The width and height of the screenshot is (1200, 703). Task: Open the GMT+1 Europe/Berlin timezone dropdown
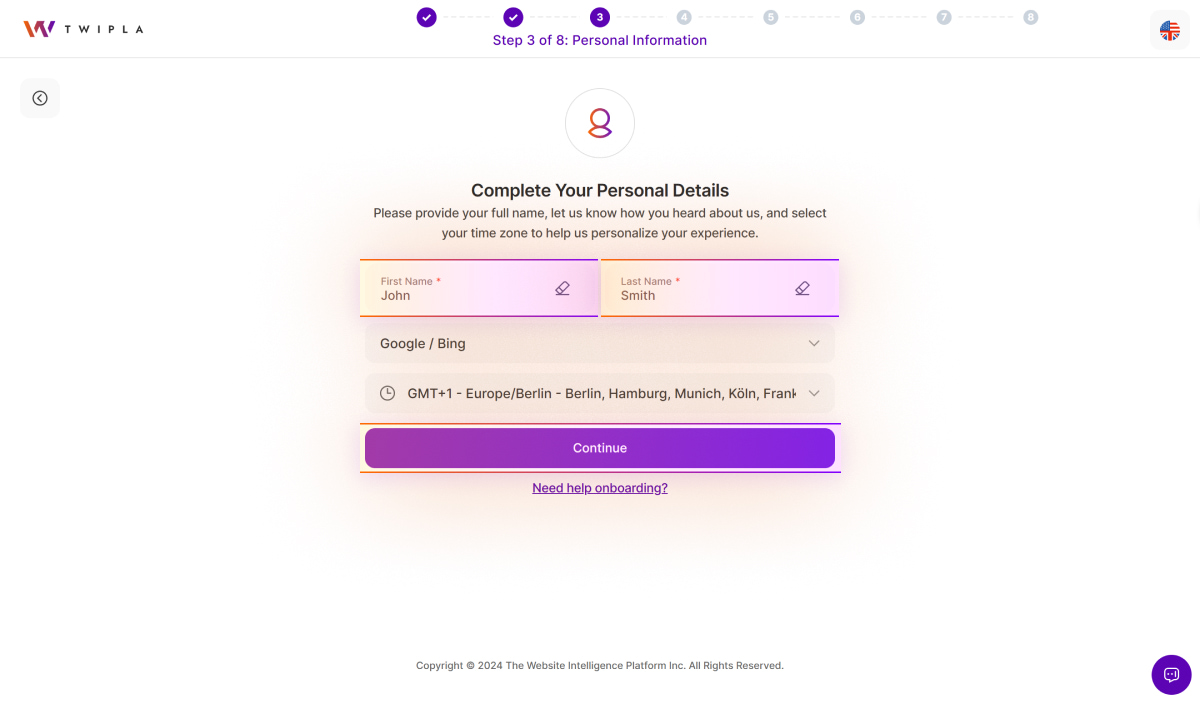pos(590,394)
